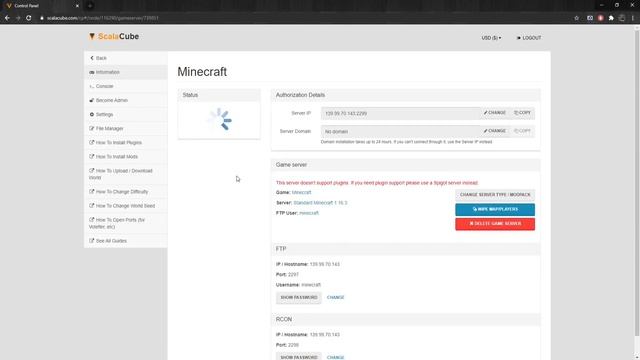
Task: Open the How To Change Difficulty guide
Action: pos(126,191)
